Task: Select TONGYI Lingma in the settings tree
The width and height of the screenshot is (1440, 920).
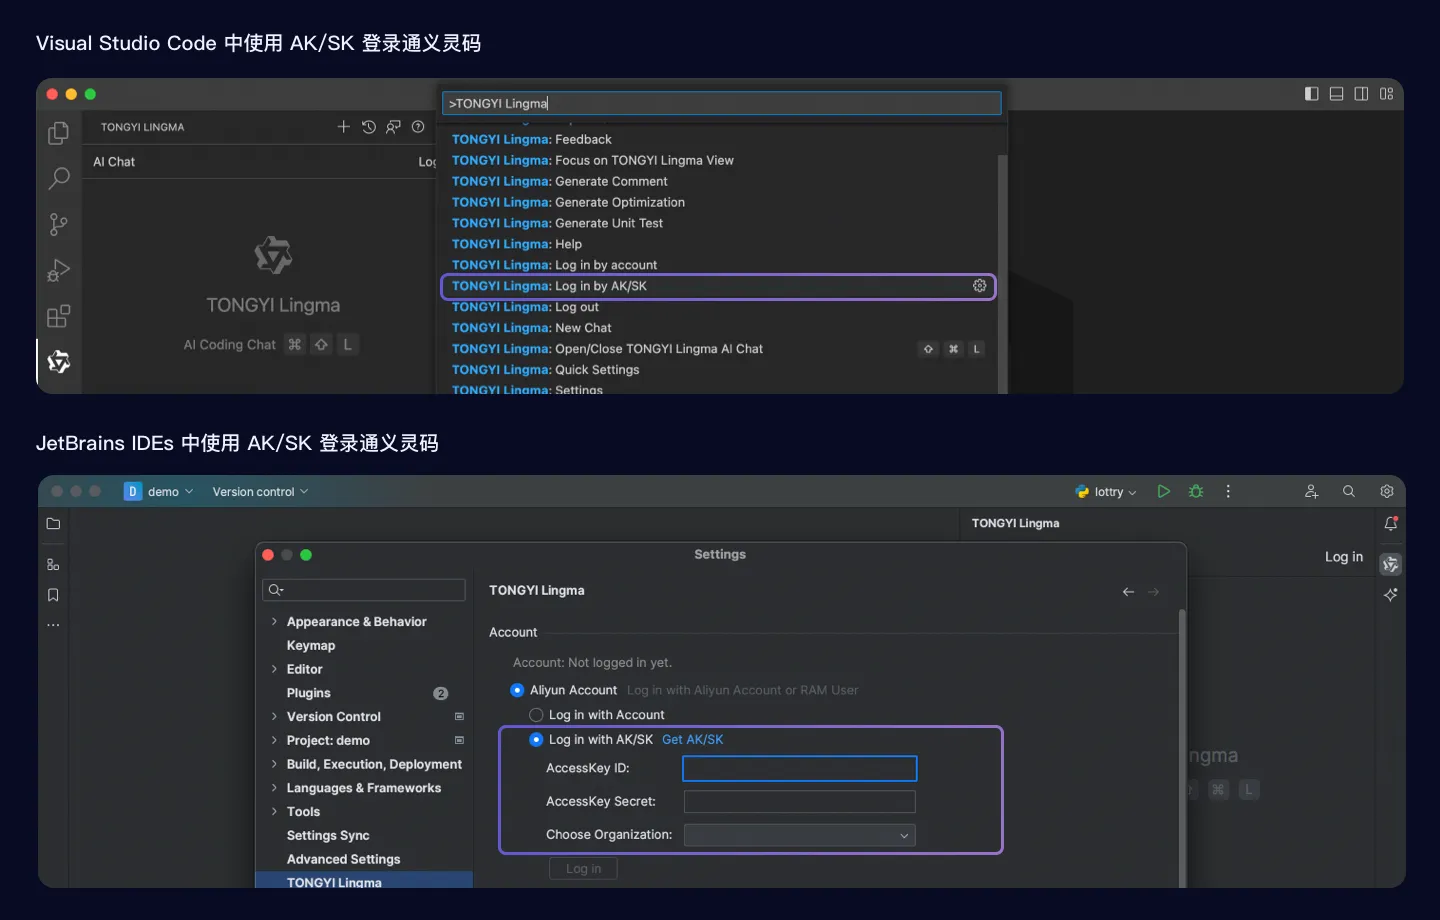Action: pos(334,882)
